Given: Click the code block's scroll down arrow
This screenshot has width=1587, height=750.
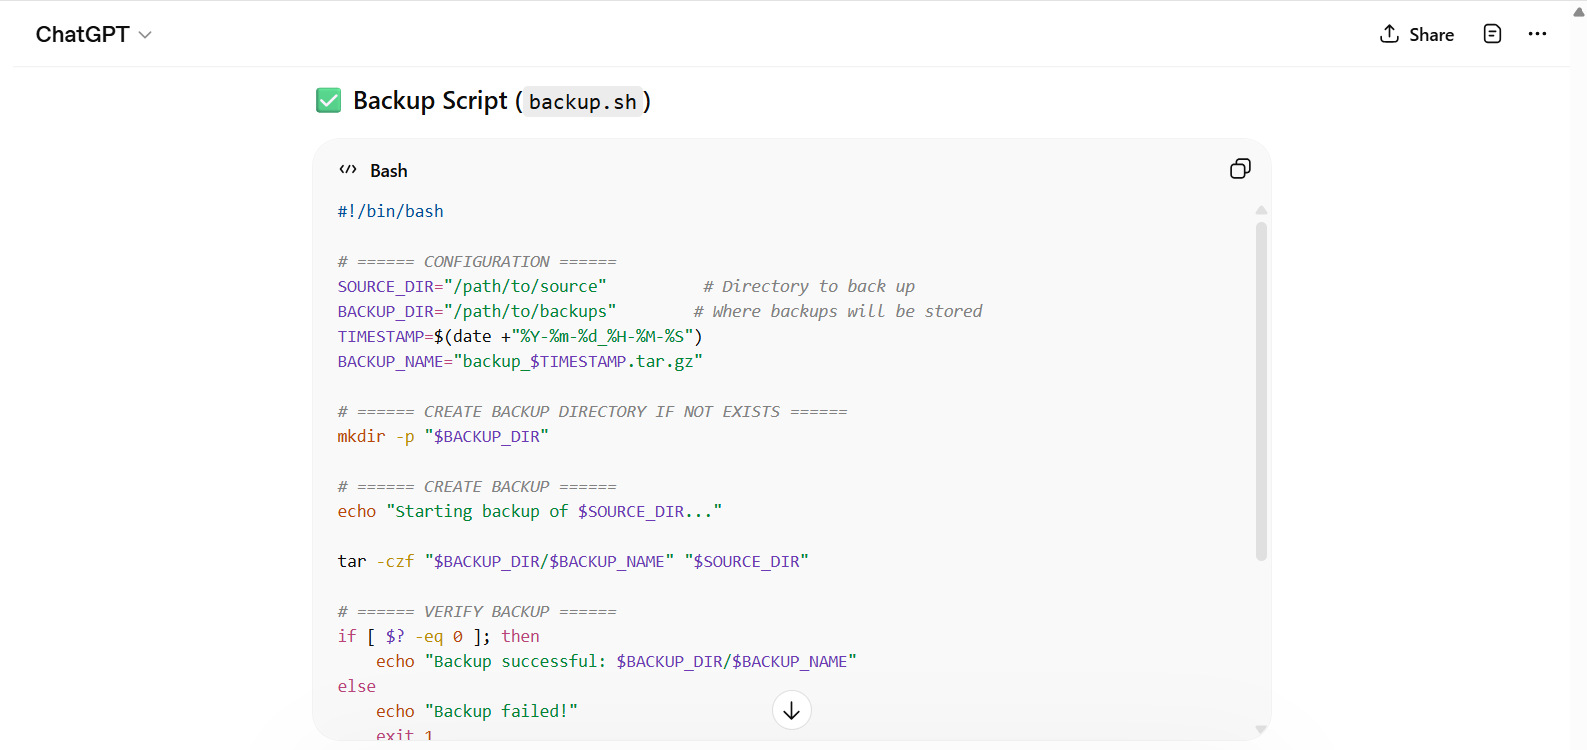Looking at the screenshot, I should [x=1261, y=730].
